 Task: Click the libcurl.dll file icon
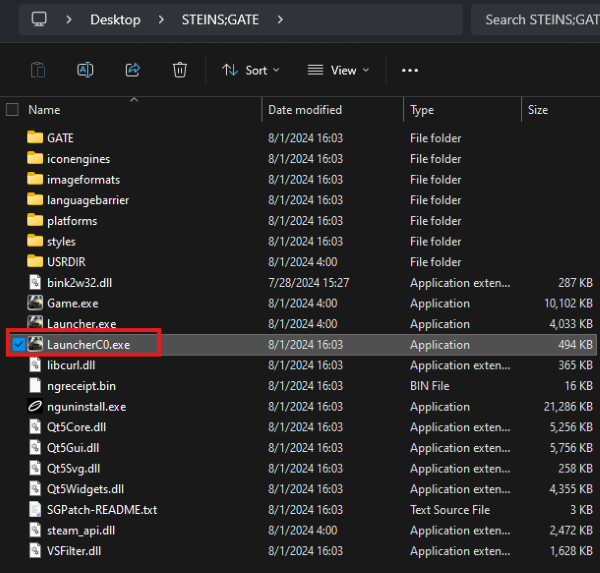coord(35,365)
